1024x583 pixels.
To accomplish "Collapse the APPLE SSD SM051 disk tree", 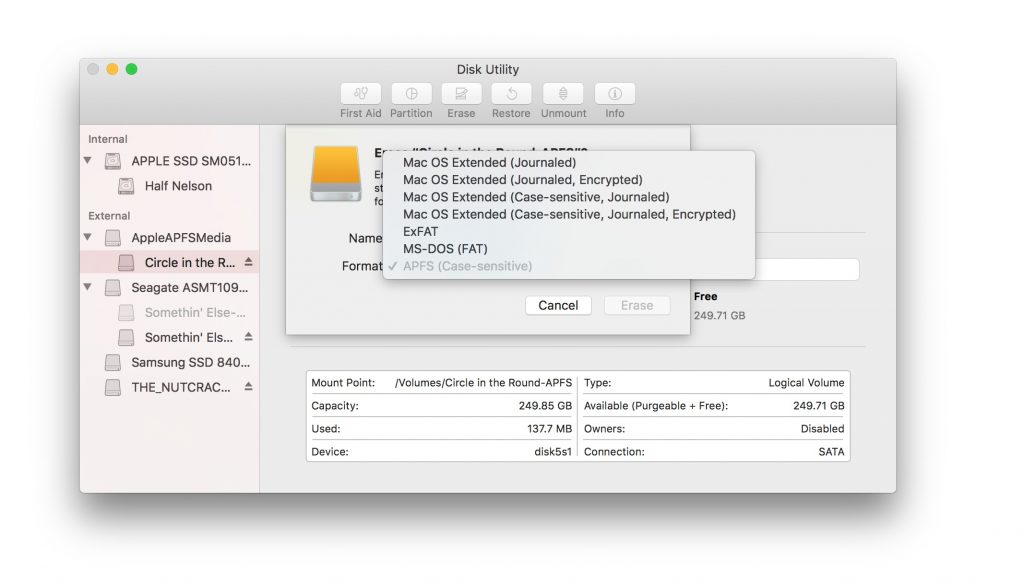I will [88, 161].
